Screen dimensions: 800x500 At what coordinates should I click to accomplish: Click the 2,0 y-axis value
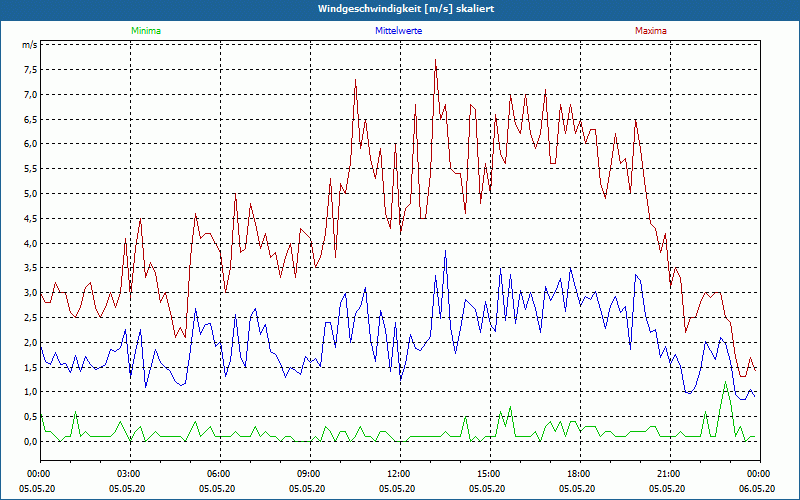point(31,342)
